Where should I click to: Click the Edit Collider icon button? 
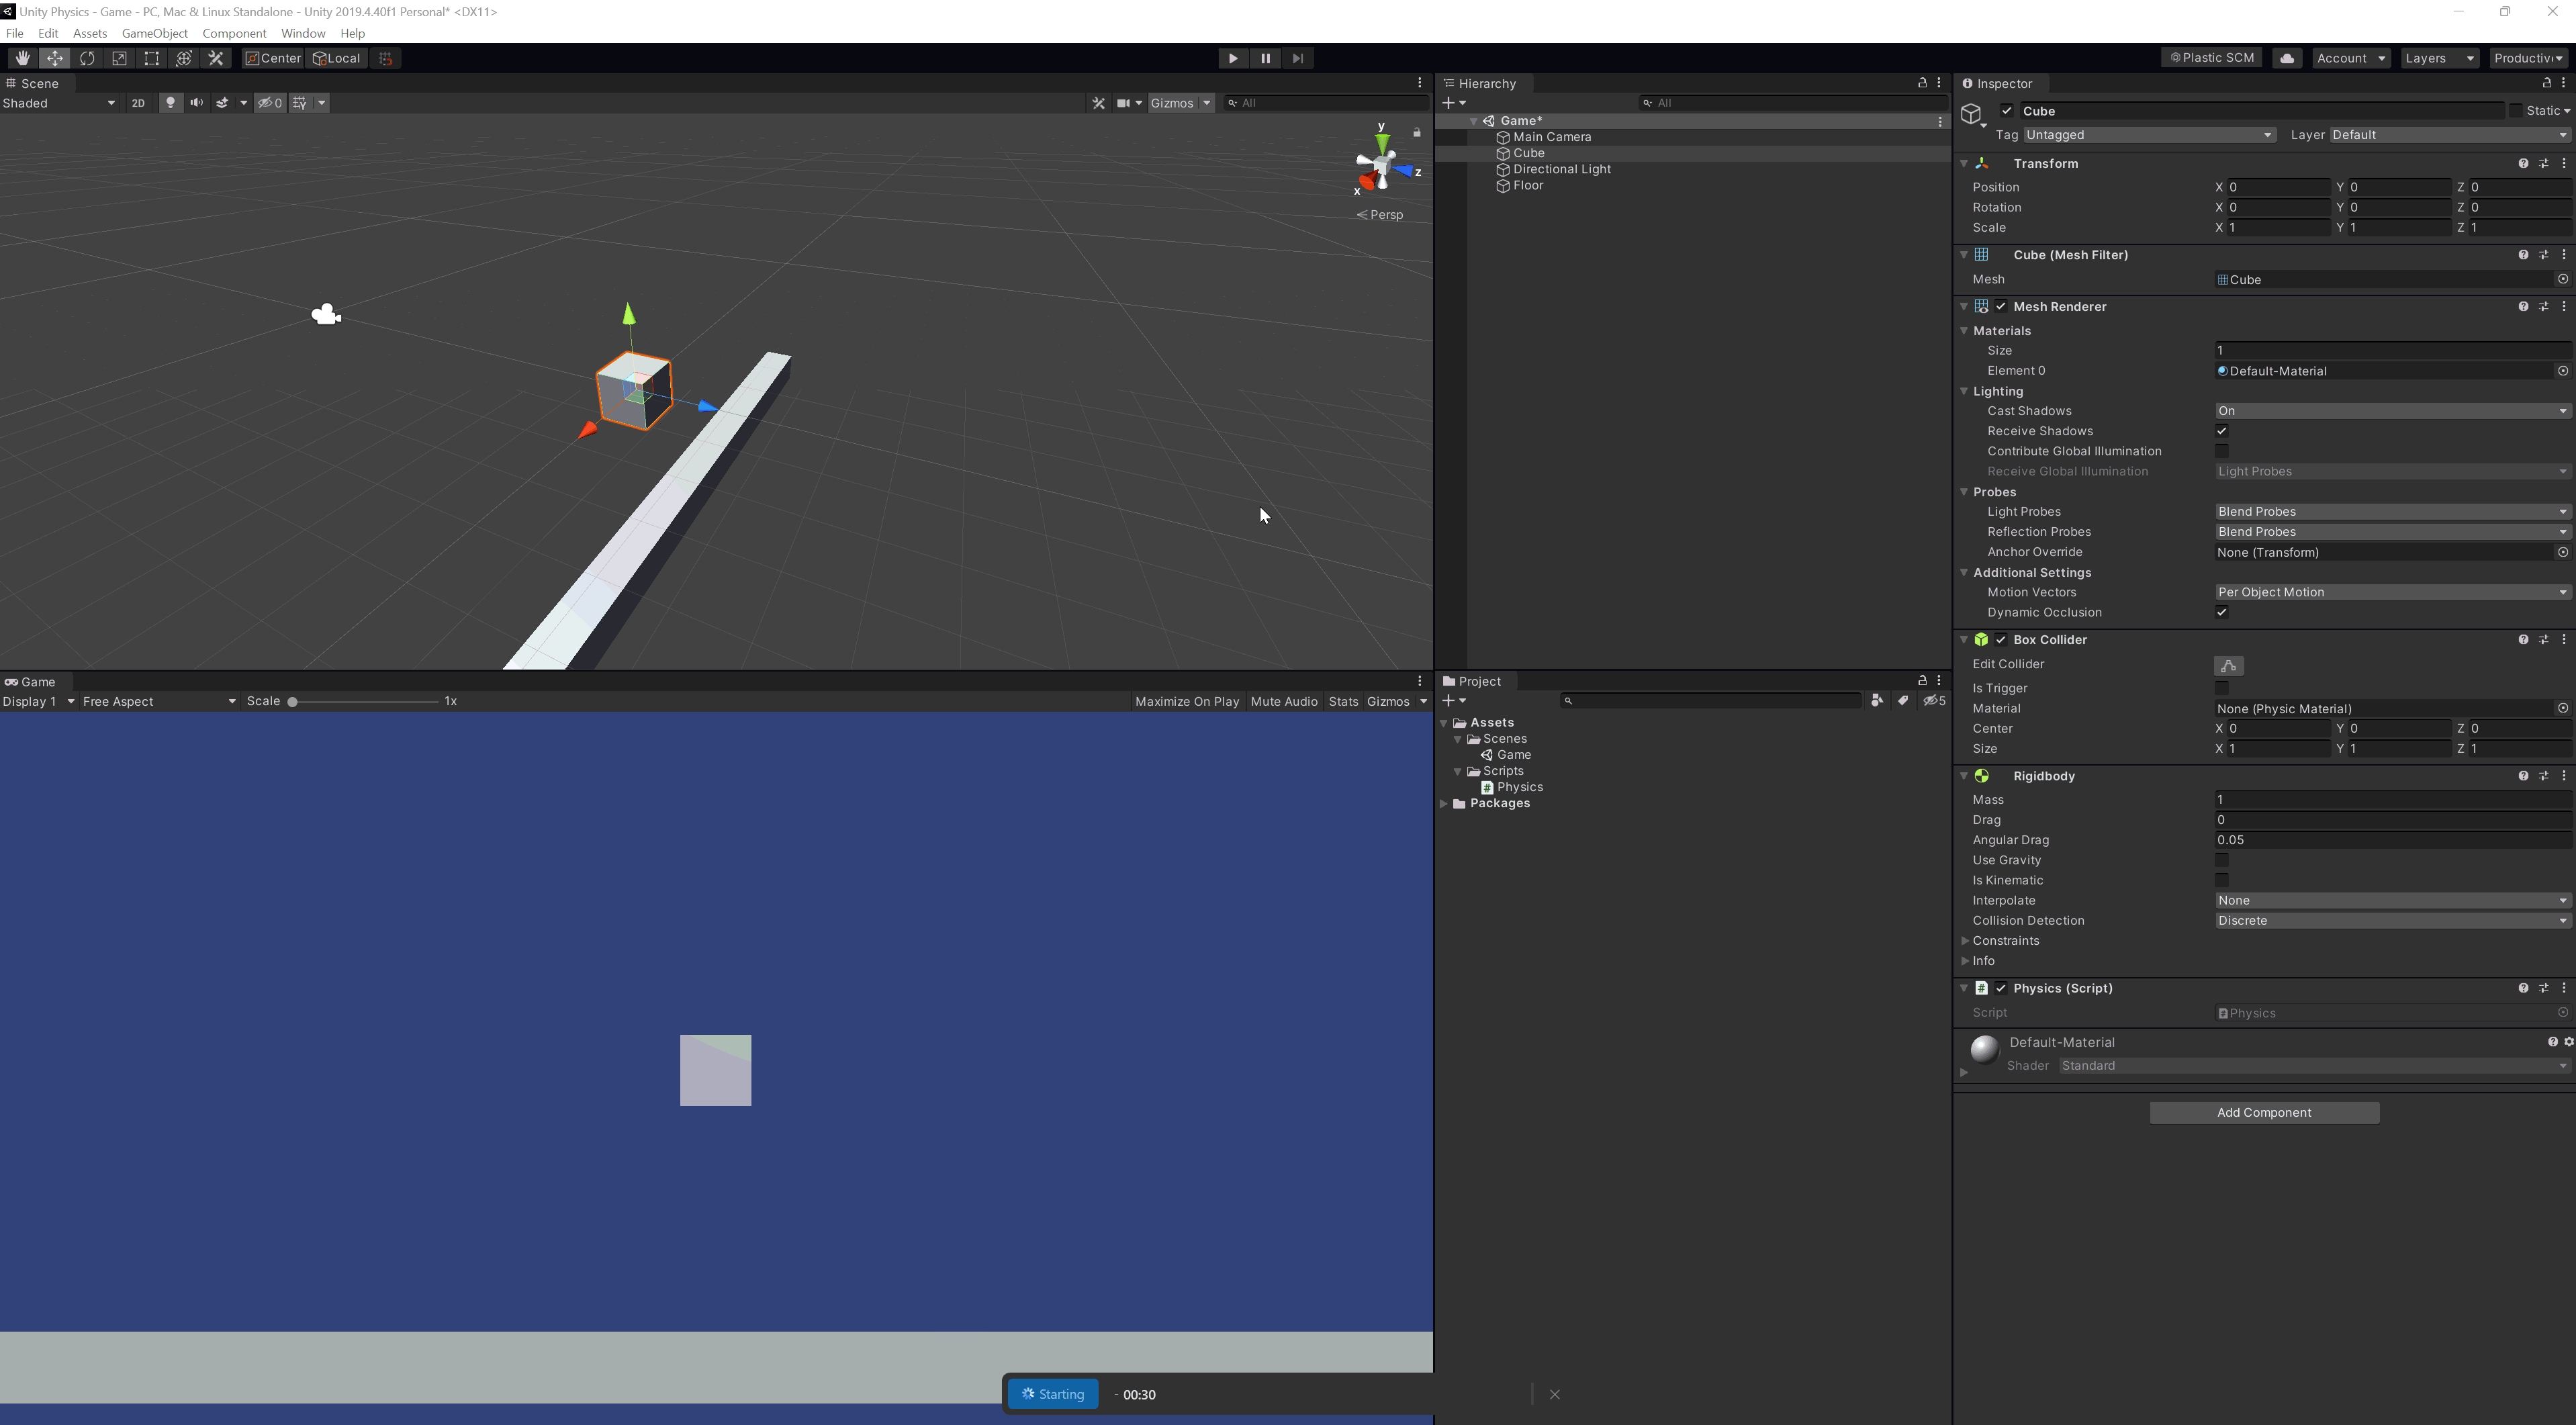tap(2228, 665)
